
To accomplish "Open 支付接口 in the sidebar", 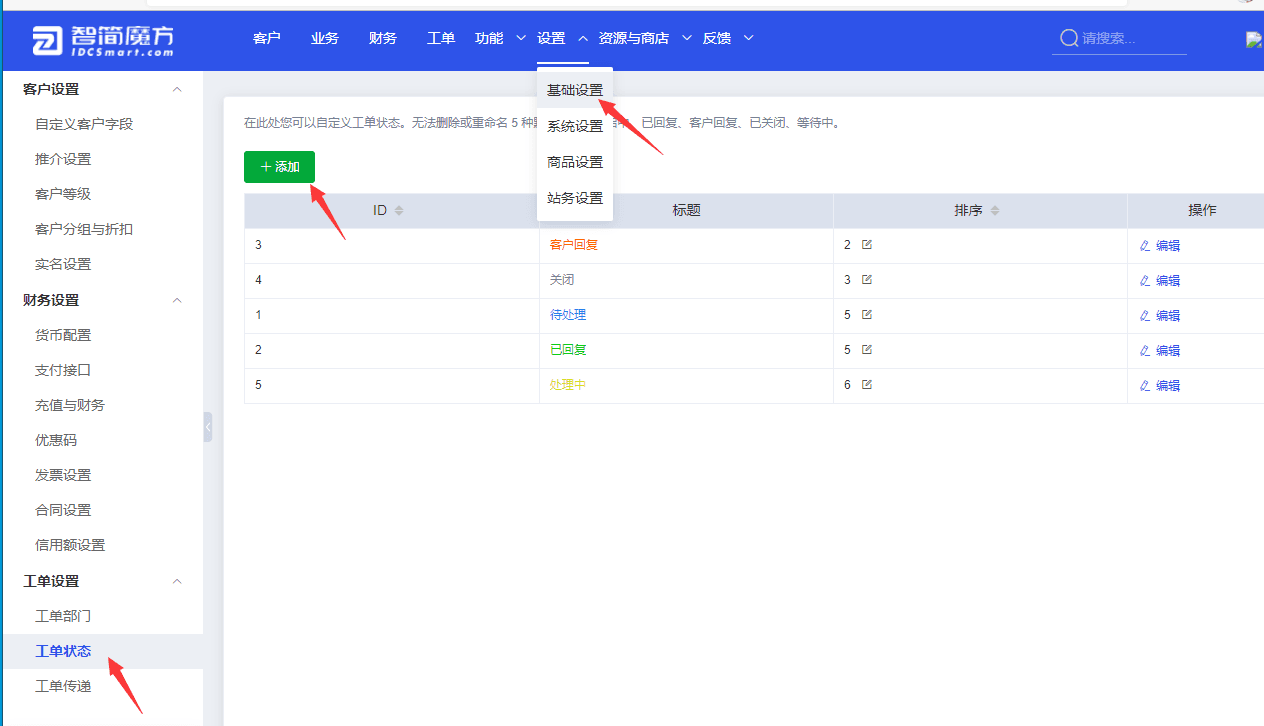I will 63,370.
